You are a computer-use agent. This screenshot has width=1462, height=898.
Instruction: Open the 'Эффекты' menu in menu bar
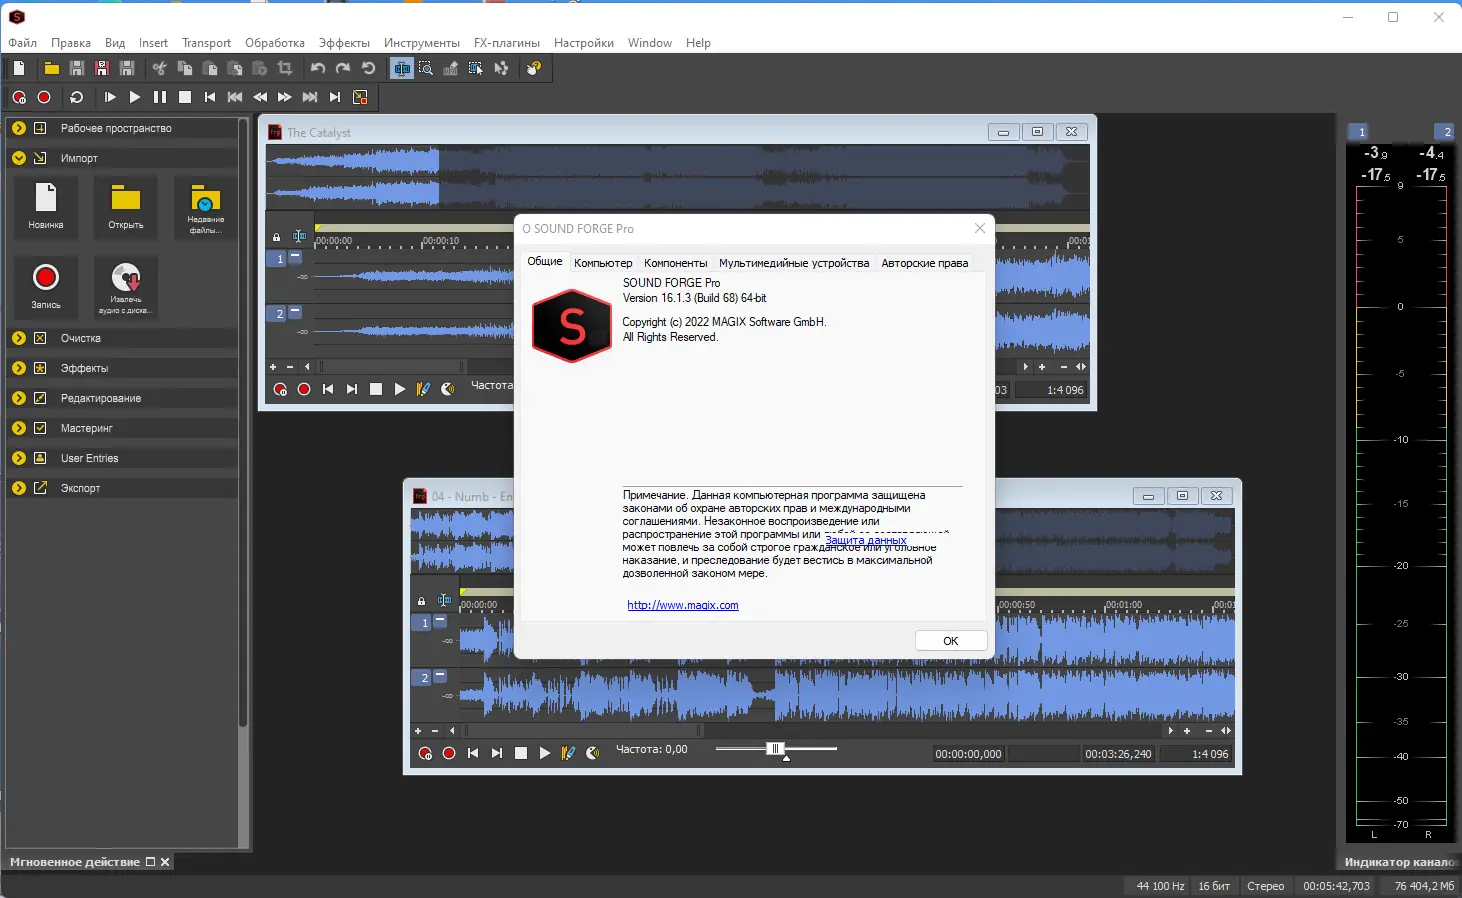click(x=344, y=43)
